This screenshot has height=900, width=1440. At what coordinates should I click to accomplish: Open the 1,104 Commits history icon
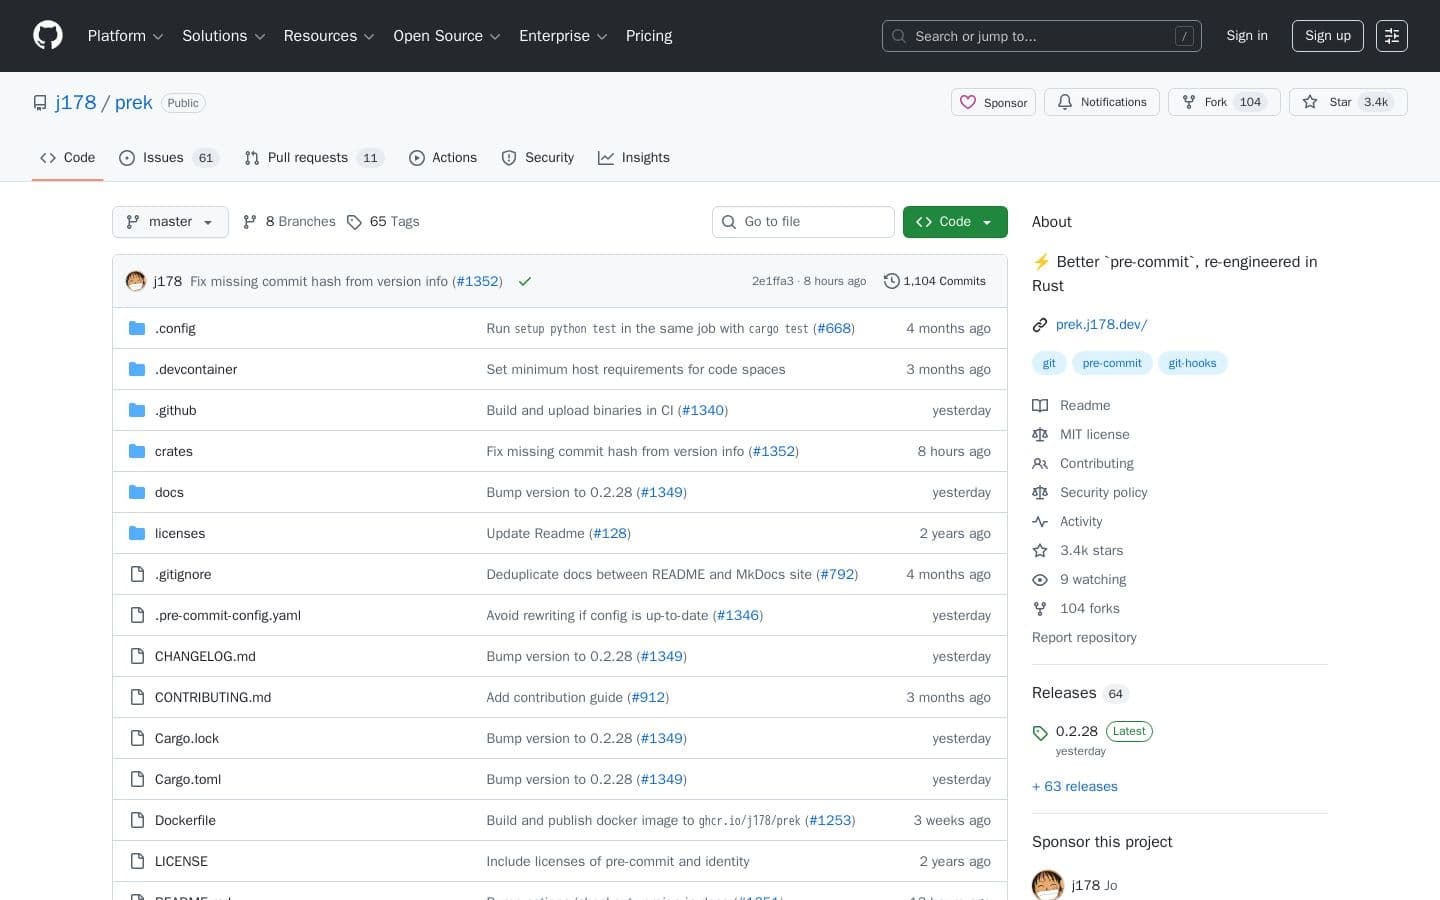(892, 281)
